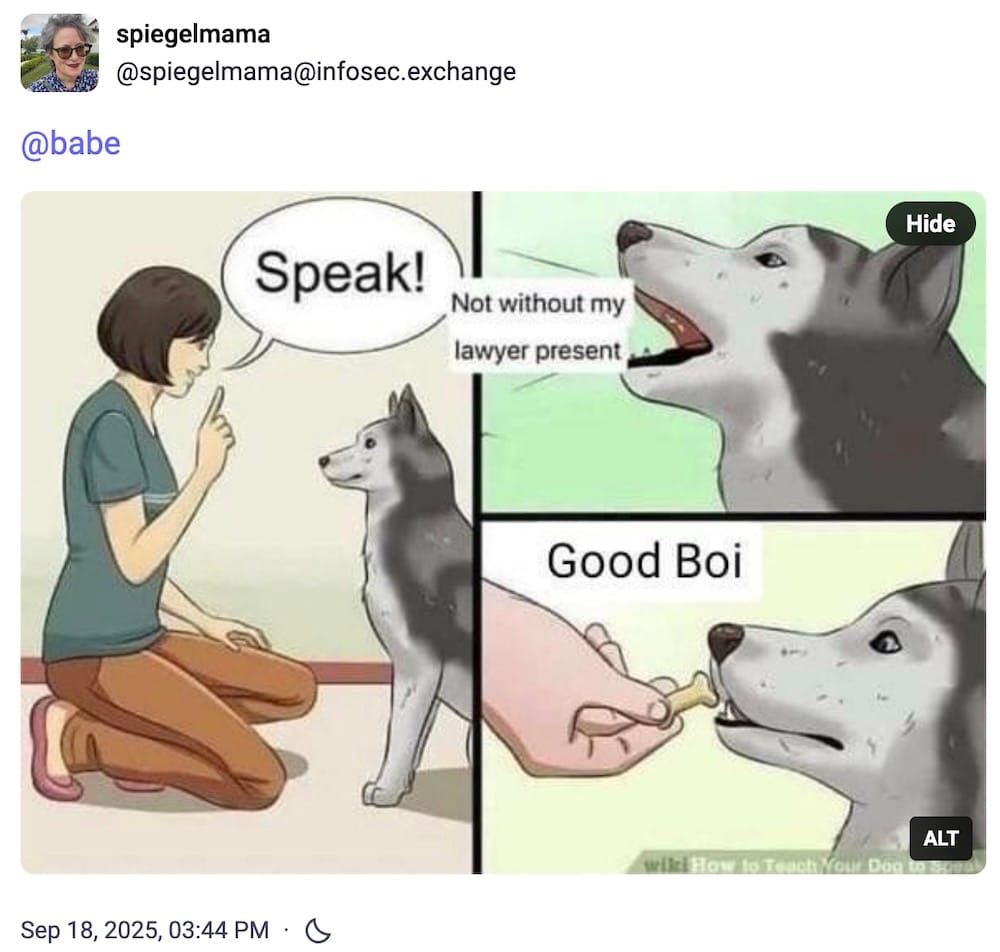This screenshot has height=952, width=1000.
Task: Click 'Not without my lawyer present' text
Action: [x=538, y=327]
